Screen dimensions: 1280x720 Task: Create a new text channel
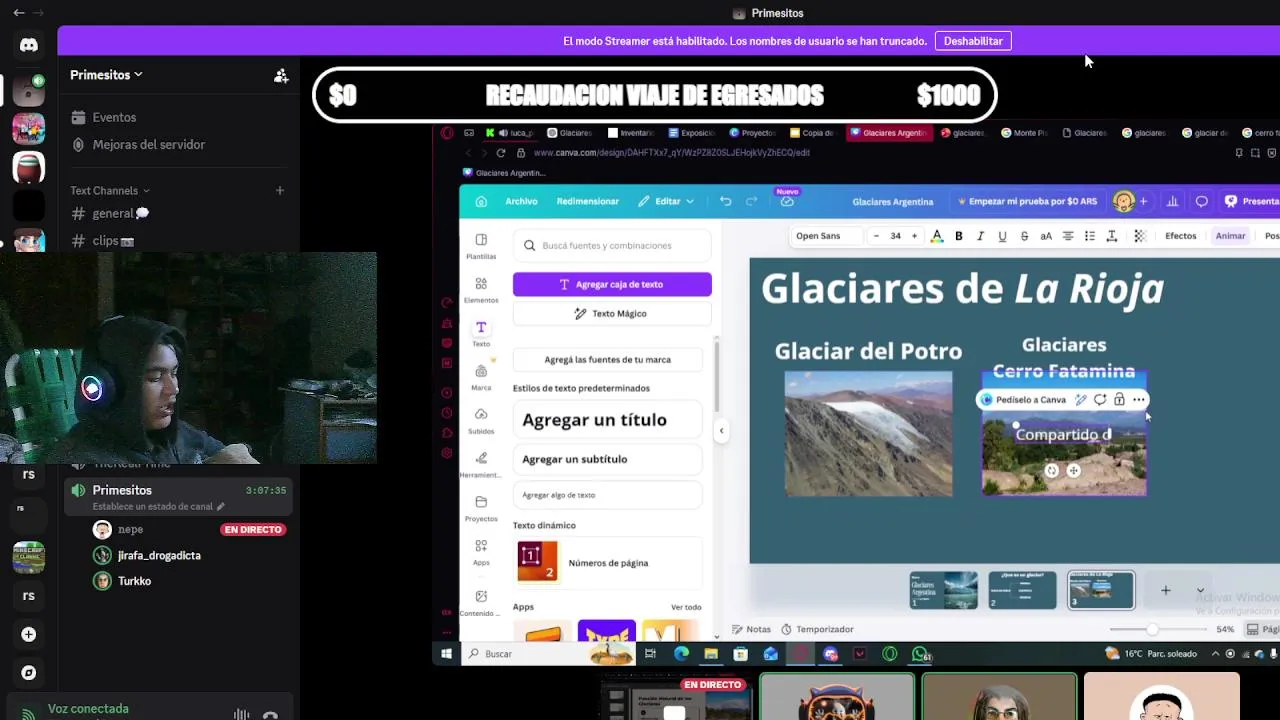pyautogui.click(x=280, y=190)
